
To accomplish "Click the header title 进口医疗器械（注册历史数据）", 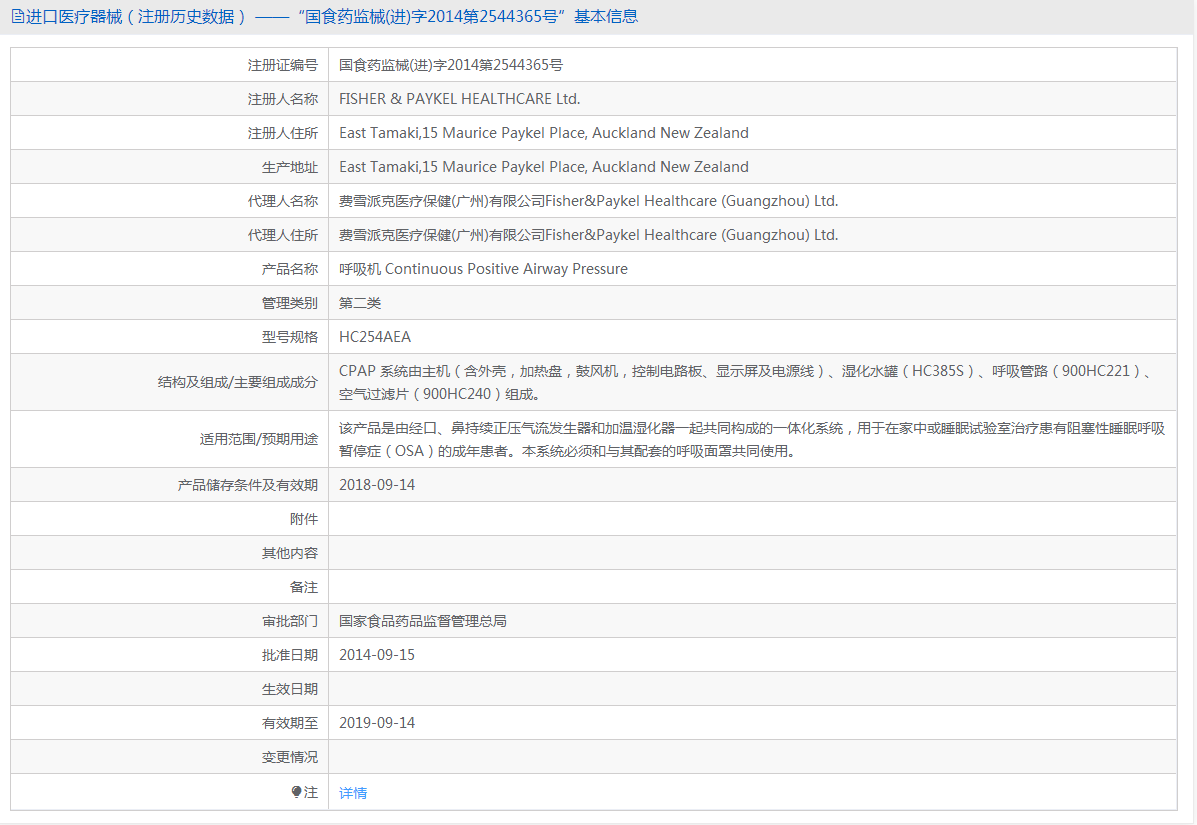I will coord(135,17).
